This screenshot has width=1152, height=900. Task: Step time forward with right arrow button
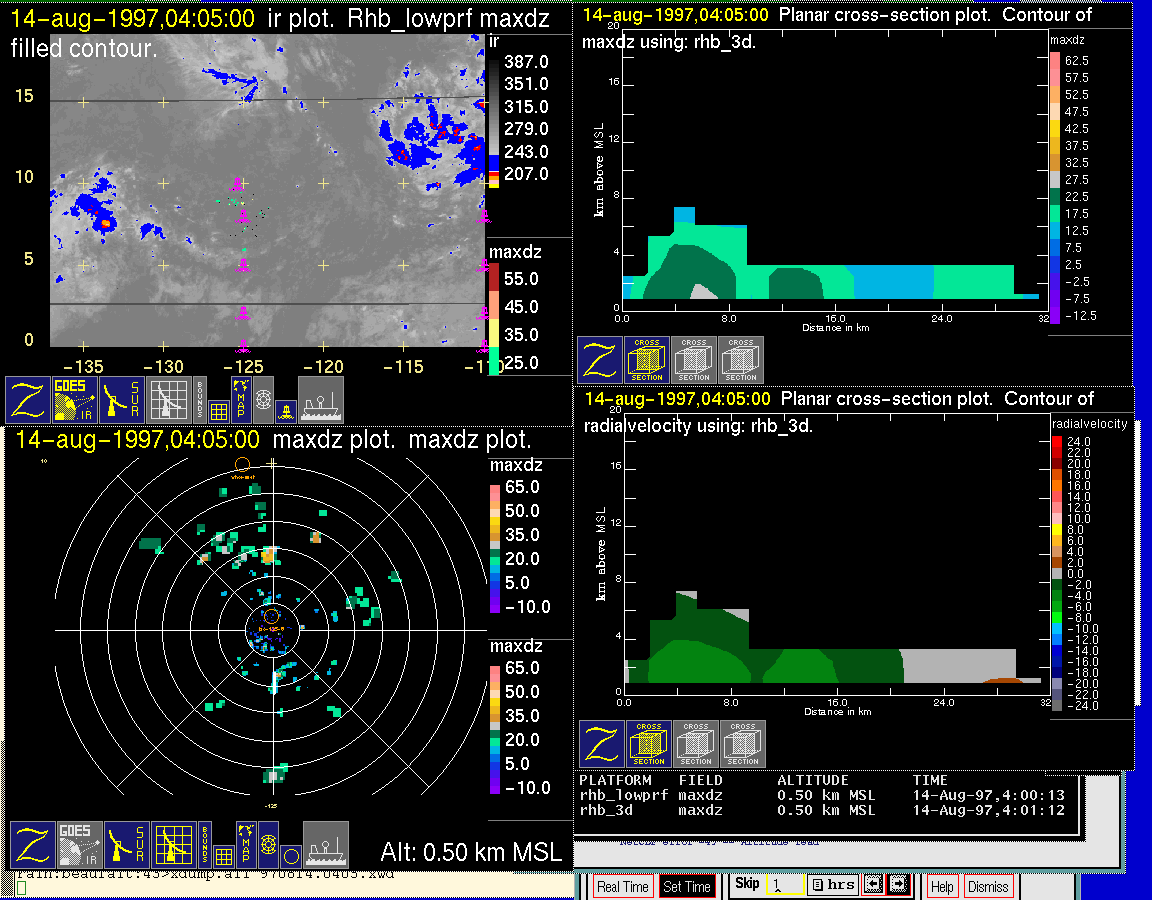coord(897,885)
